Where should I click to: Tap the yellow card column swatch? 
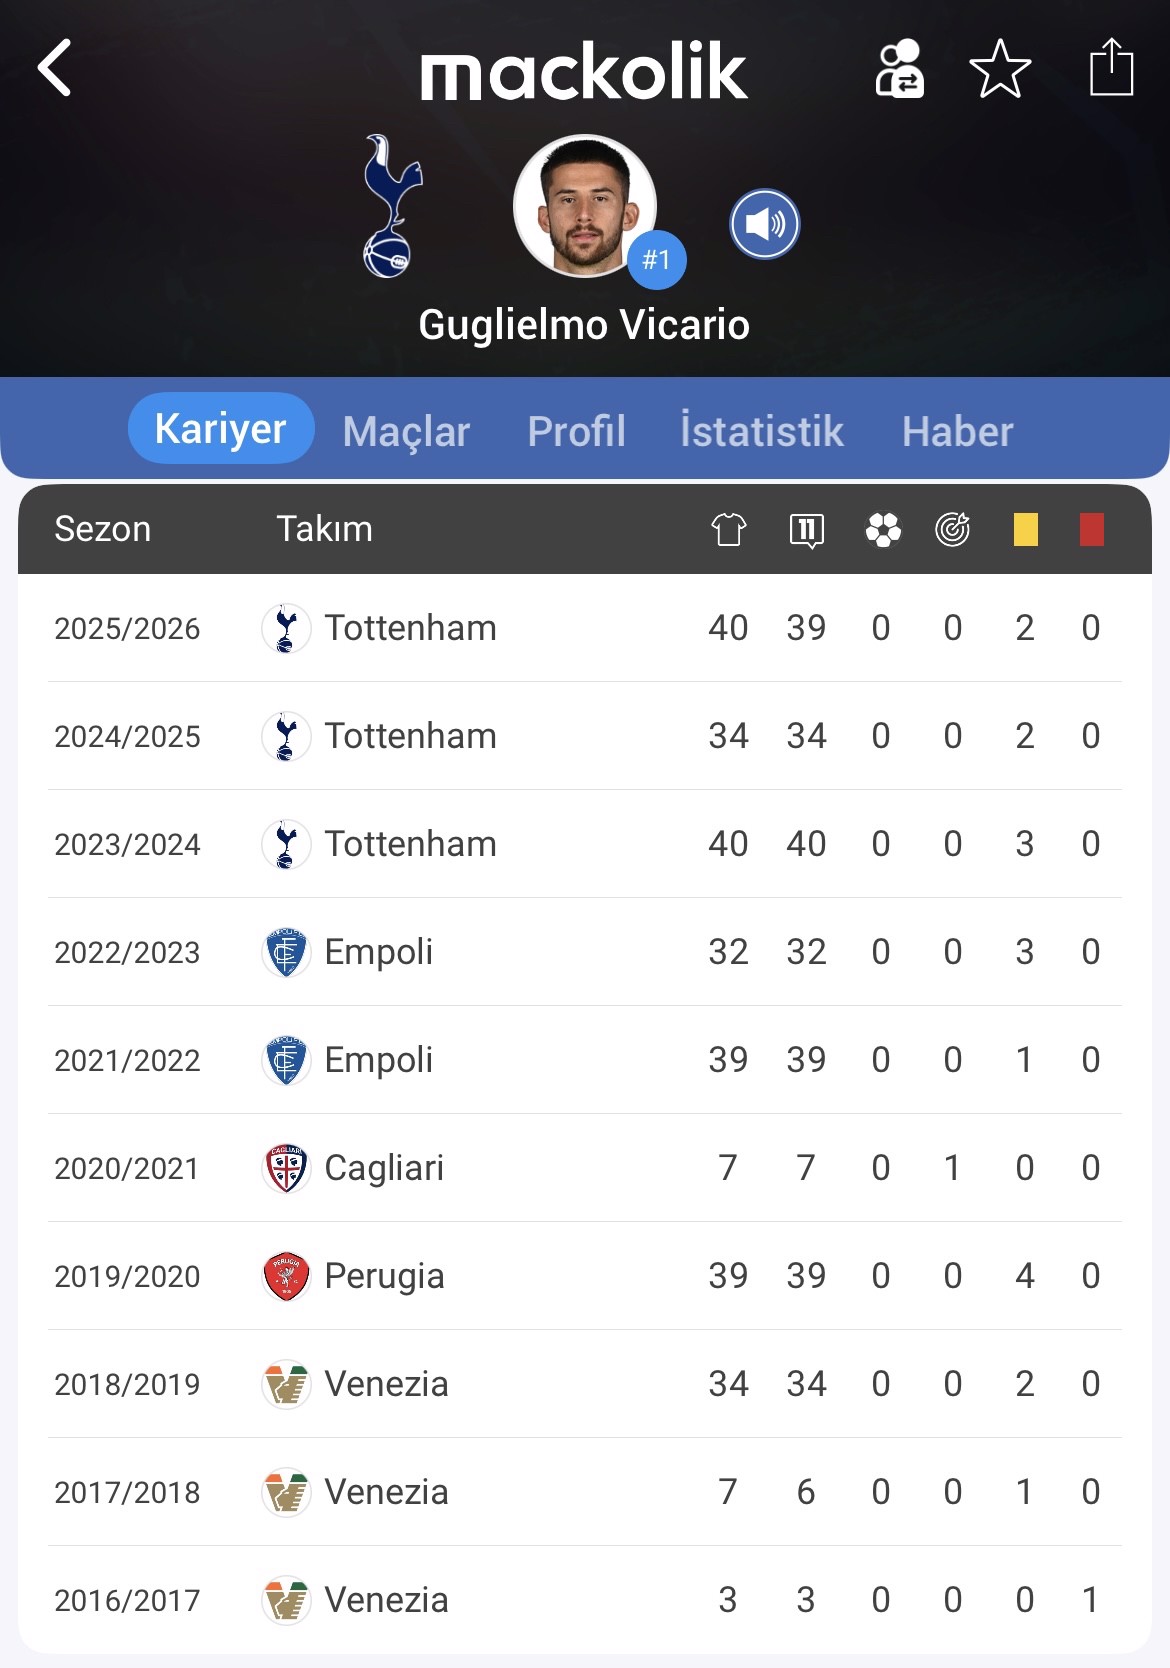pyautogui.click(x=1025, y=529)
